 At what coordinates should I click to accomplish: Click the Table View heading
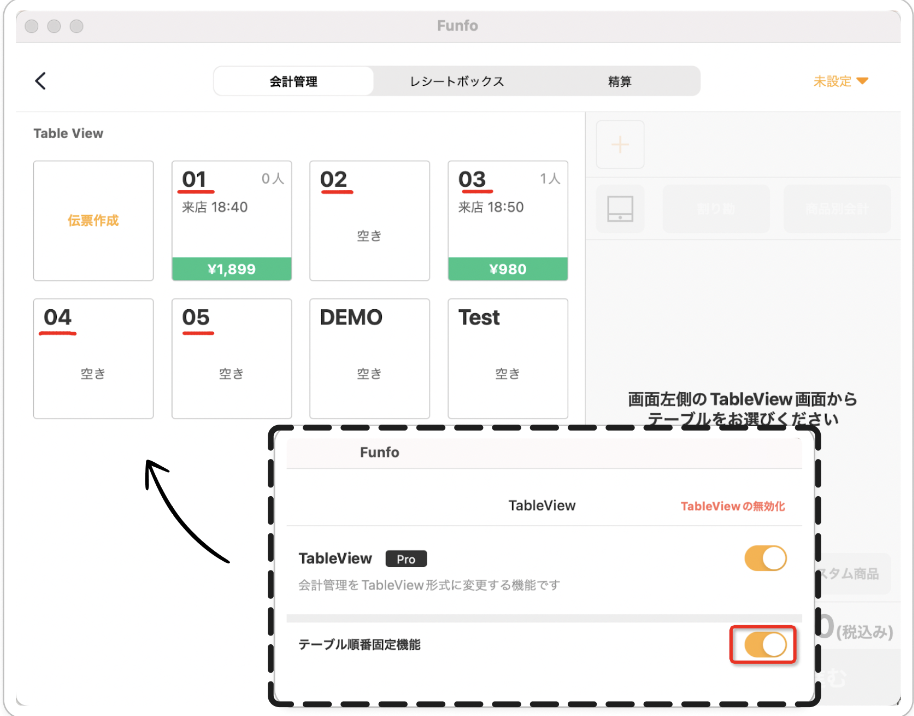pos(68,134)
